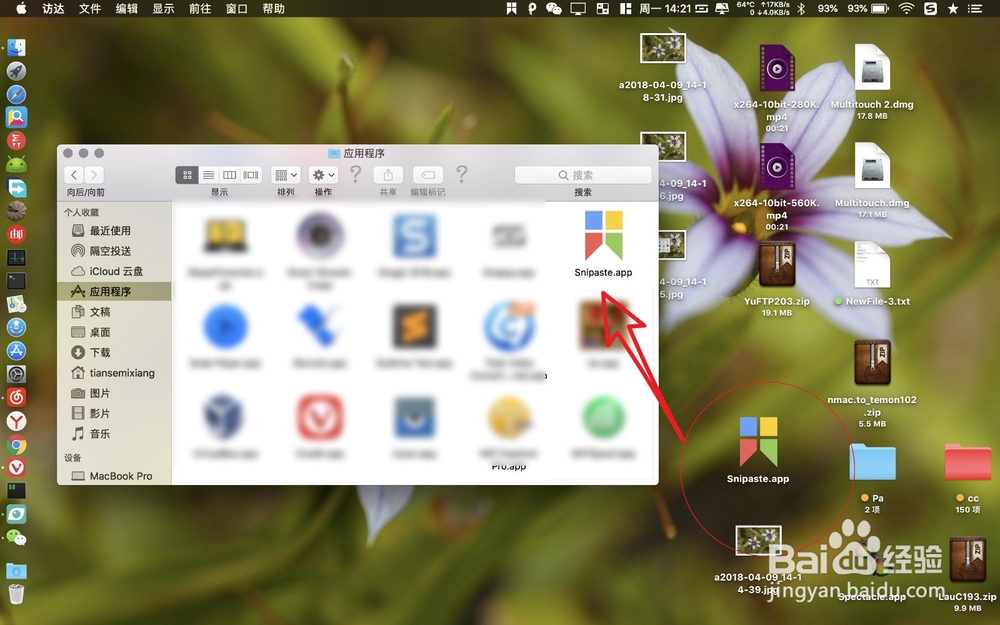Screen dimensions: 1000x625
Task: Open the 帮助 menu
Action: coord(274,8)
